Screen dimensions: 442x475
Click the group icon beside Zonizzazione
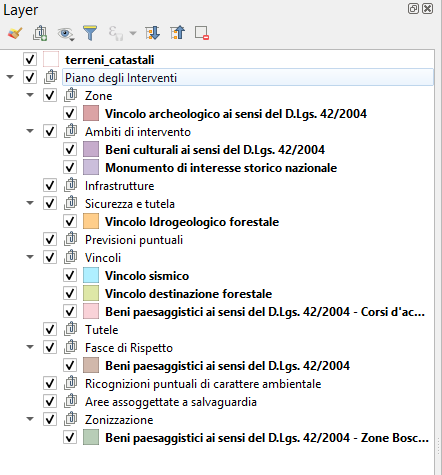[71, 419]
